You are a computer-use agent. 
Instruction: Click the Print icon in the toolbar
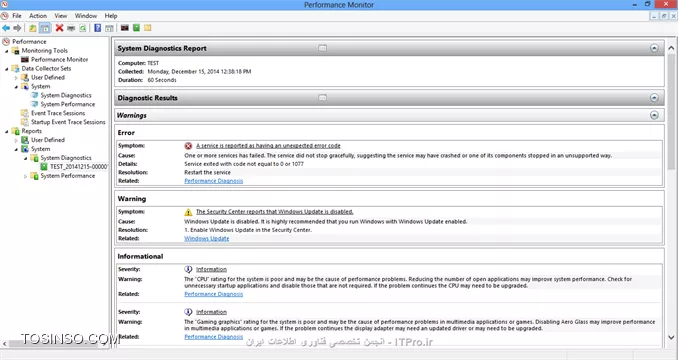71,28
